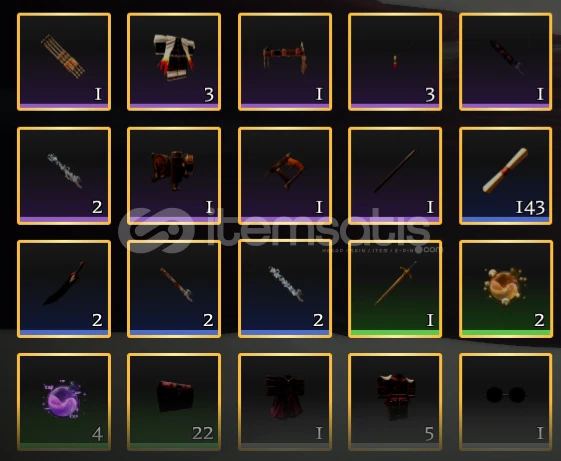Image resolution: width=561 pixels, height=461 pixels.
Task: Pick the purple-tier icy sword with count 2
Action: pos(64,176)
